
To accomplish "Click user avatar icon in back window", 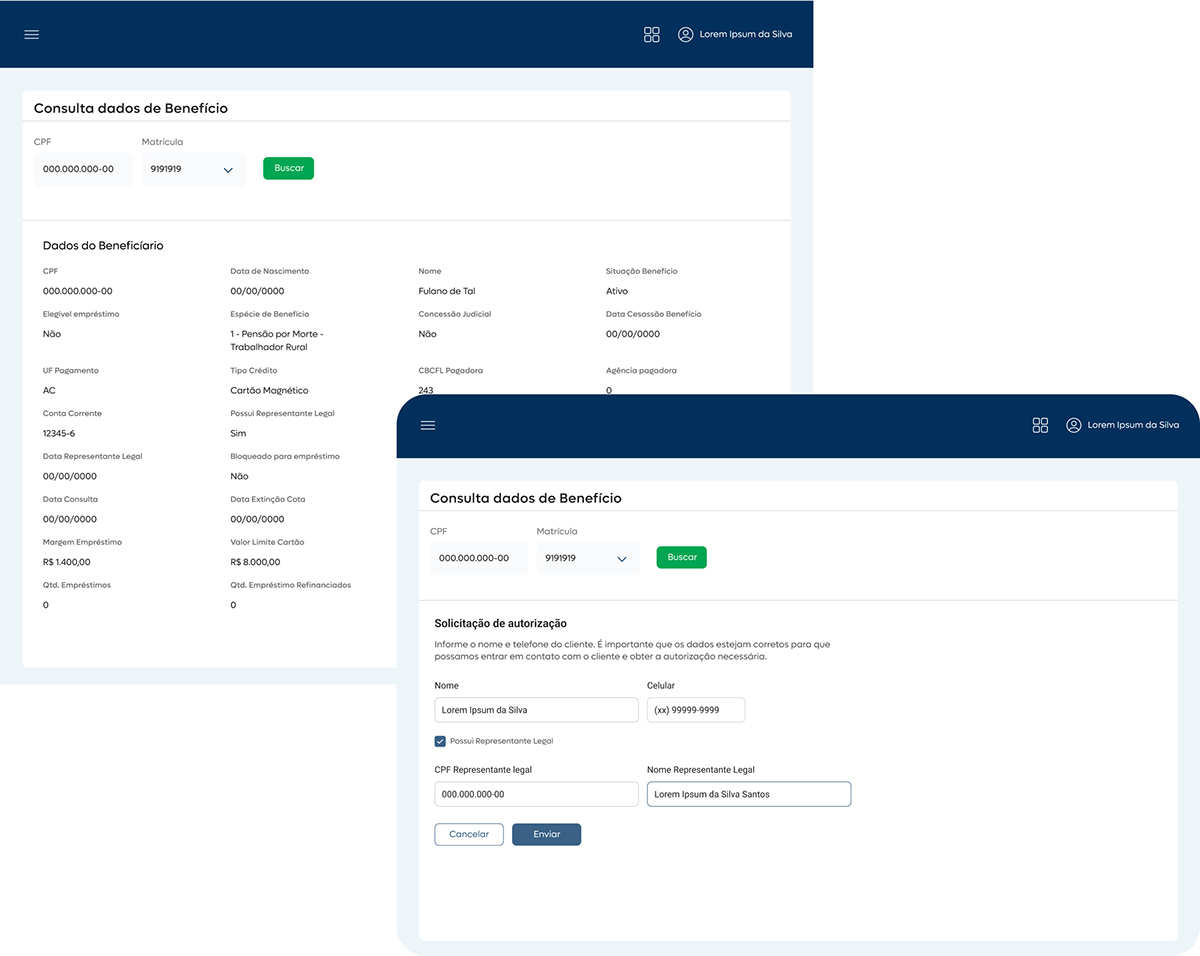I will pos(685,34).
